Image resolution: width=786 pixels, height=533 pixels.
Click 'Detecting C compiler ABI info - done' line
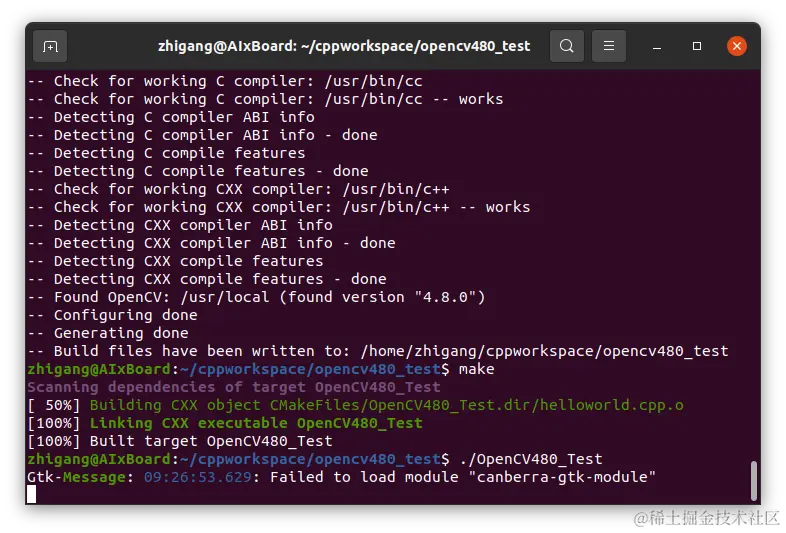(203, 135)
